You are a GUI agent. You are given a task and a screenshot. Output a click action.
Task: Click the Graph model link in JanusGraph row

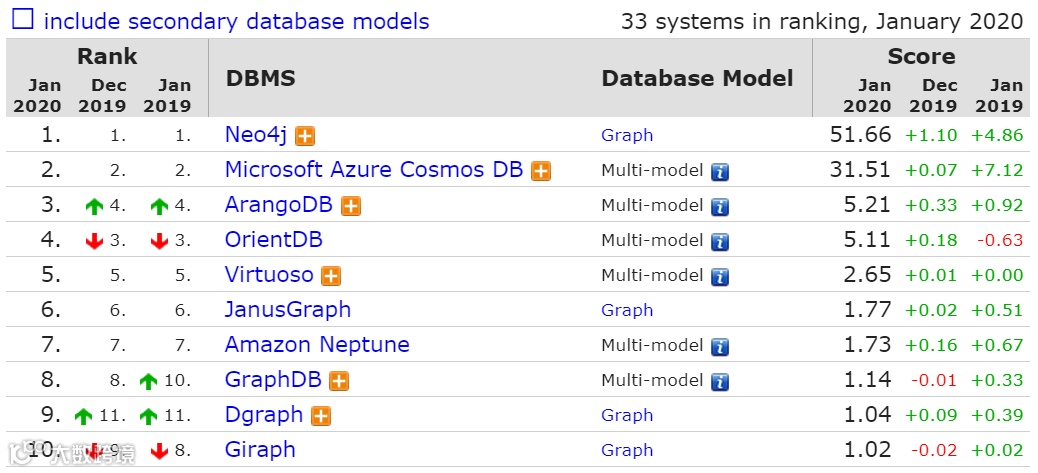click(627, 310)
